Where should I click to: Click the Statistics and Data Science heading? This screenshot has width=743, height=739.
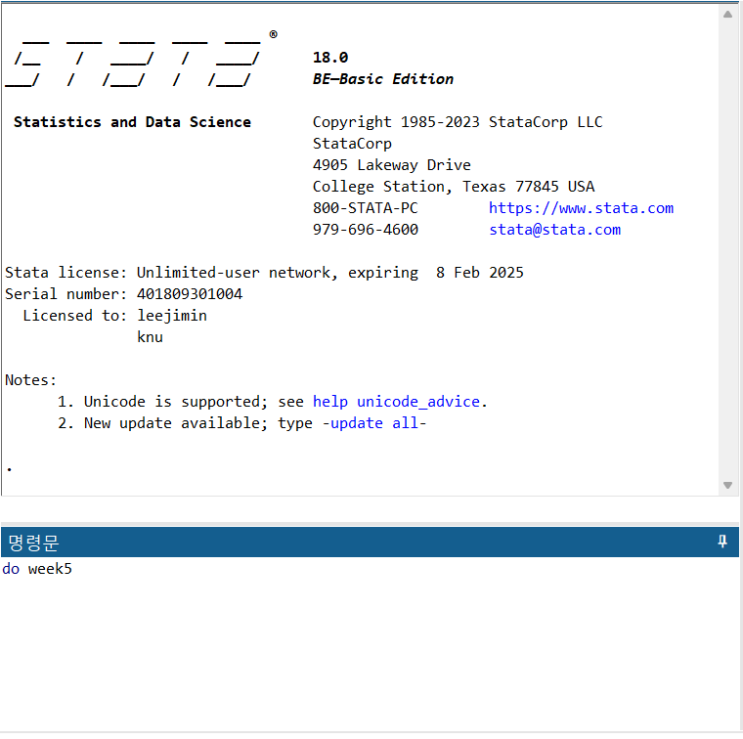pos(132,122)
